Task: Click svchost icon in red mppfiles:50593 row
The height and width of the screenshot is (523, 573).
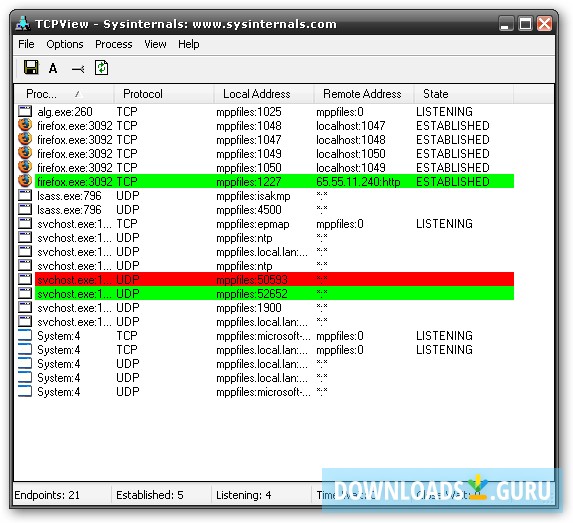Action: (x=25, y=279)
